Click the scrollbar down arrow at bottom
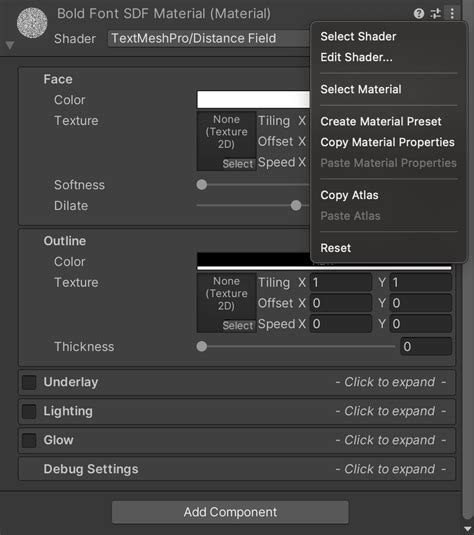The height and width of the screenshot is (535, 474). 468,529
